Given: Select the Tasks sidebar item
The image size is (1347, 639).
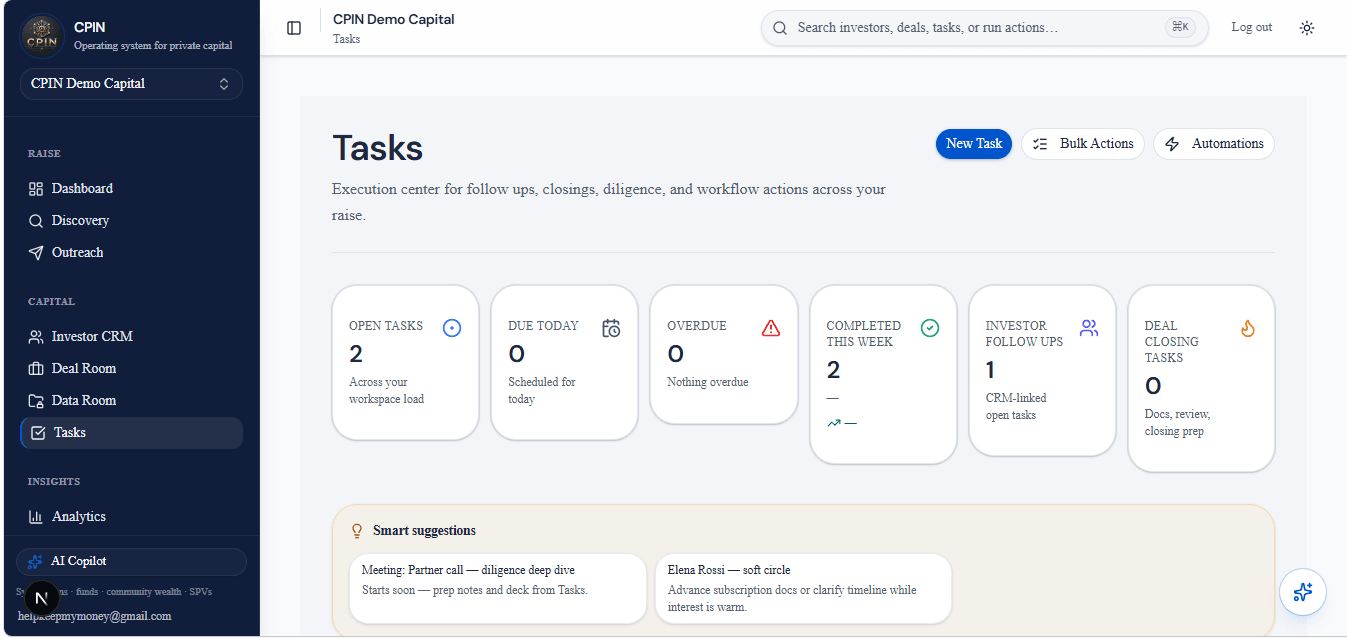Looking at the screenshot, I should point(131,433).
